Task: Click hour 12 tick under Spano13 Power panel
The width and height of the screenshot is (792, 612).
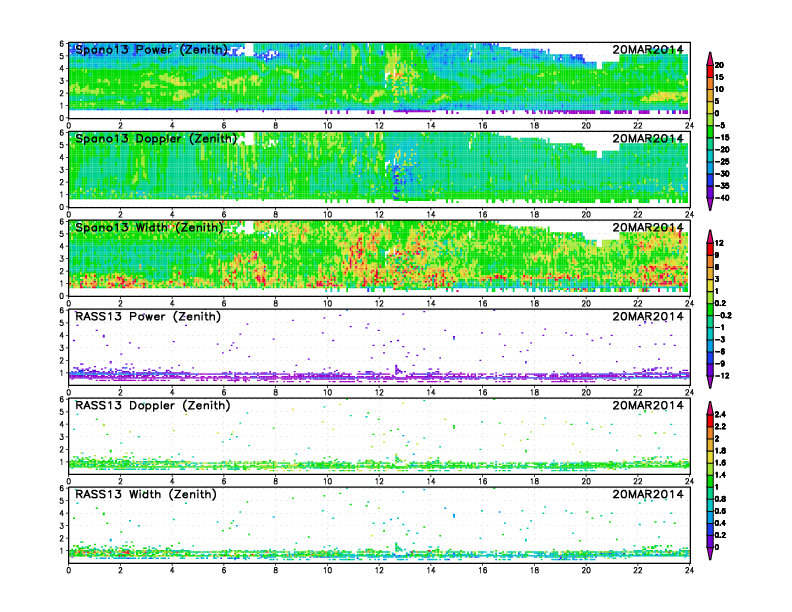Action: [x=379, y=126]
